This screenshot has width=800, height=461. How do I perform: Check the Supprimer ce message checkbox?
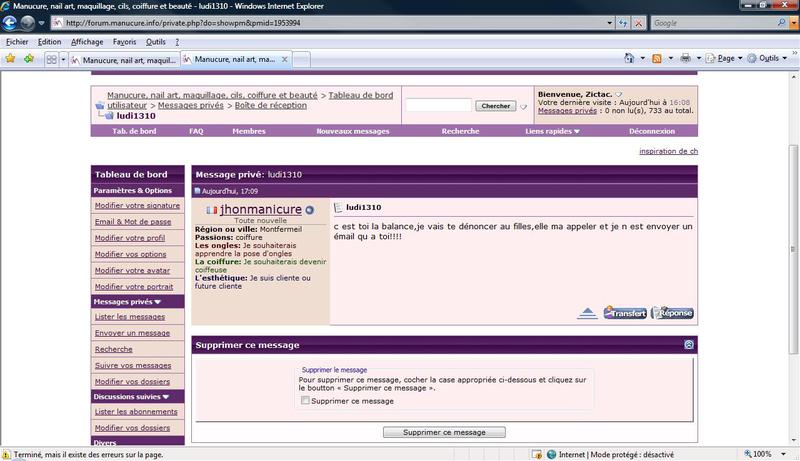coord(306,401)
